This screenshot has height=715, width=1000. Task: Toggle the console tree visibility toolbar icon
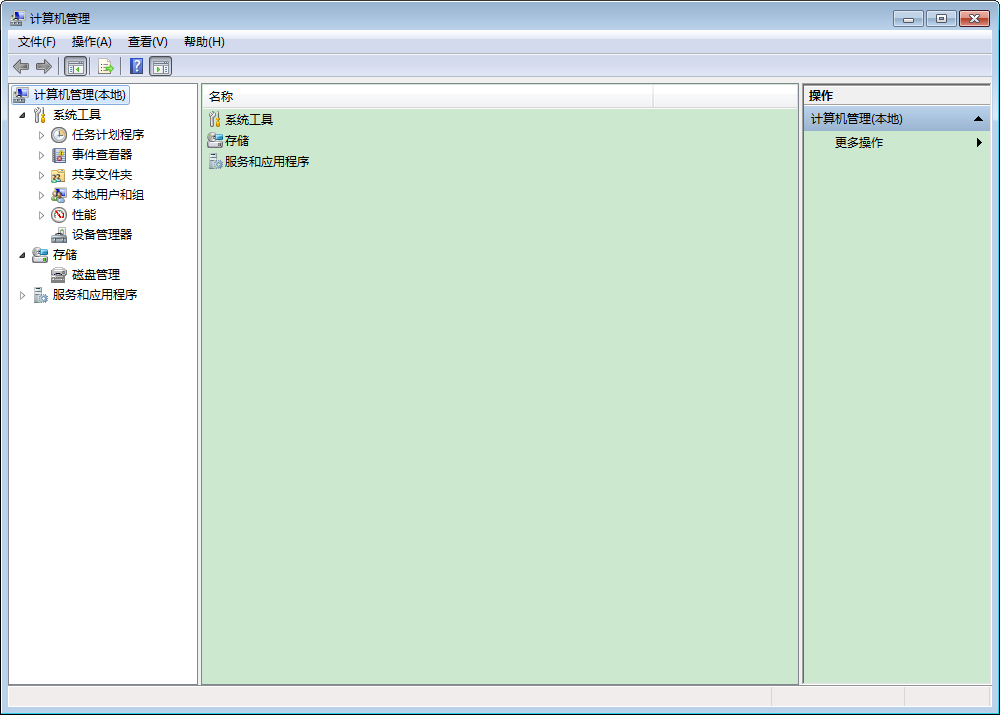75,66
